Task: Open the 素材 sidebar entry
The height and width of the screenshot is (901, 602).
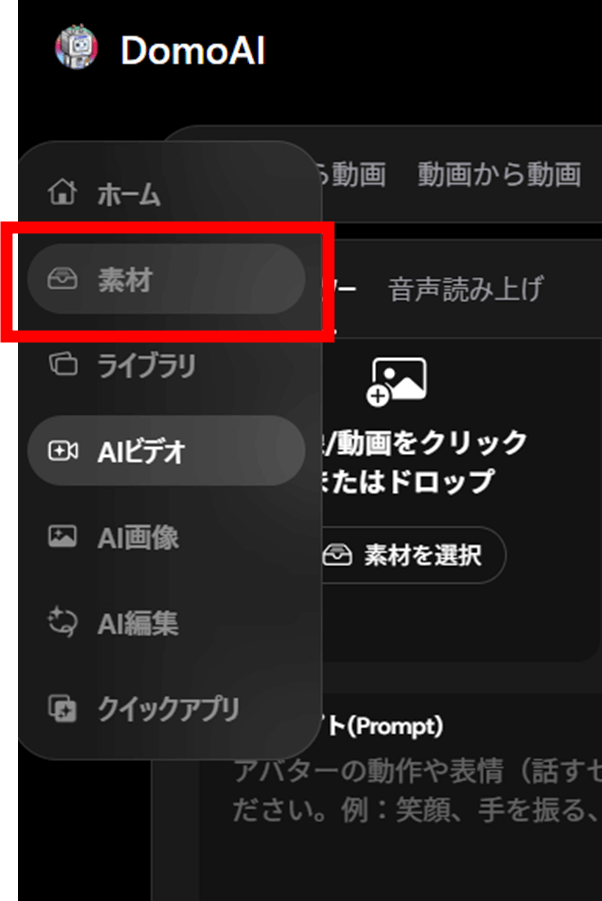Action: click(x=167, y=279)
